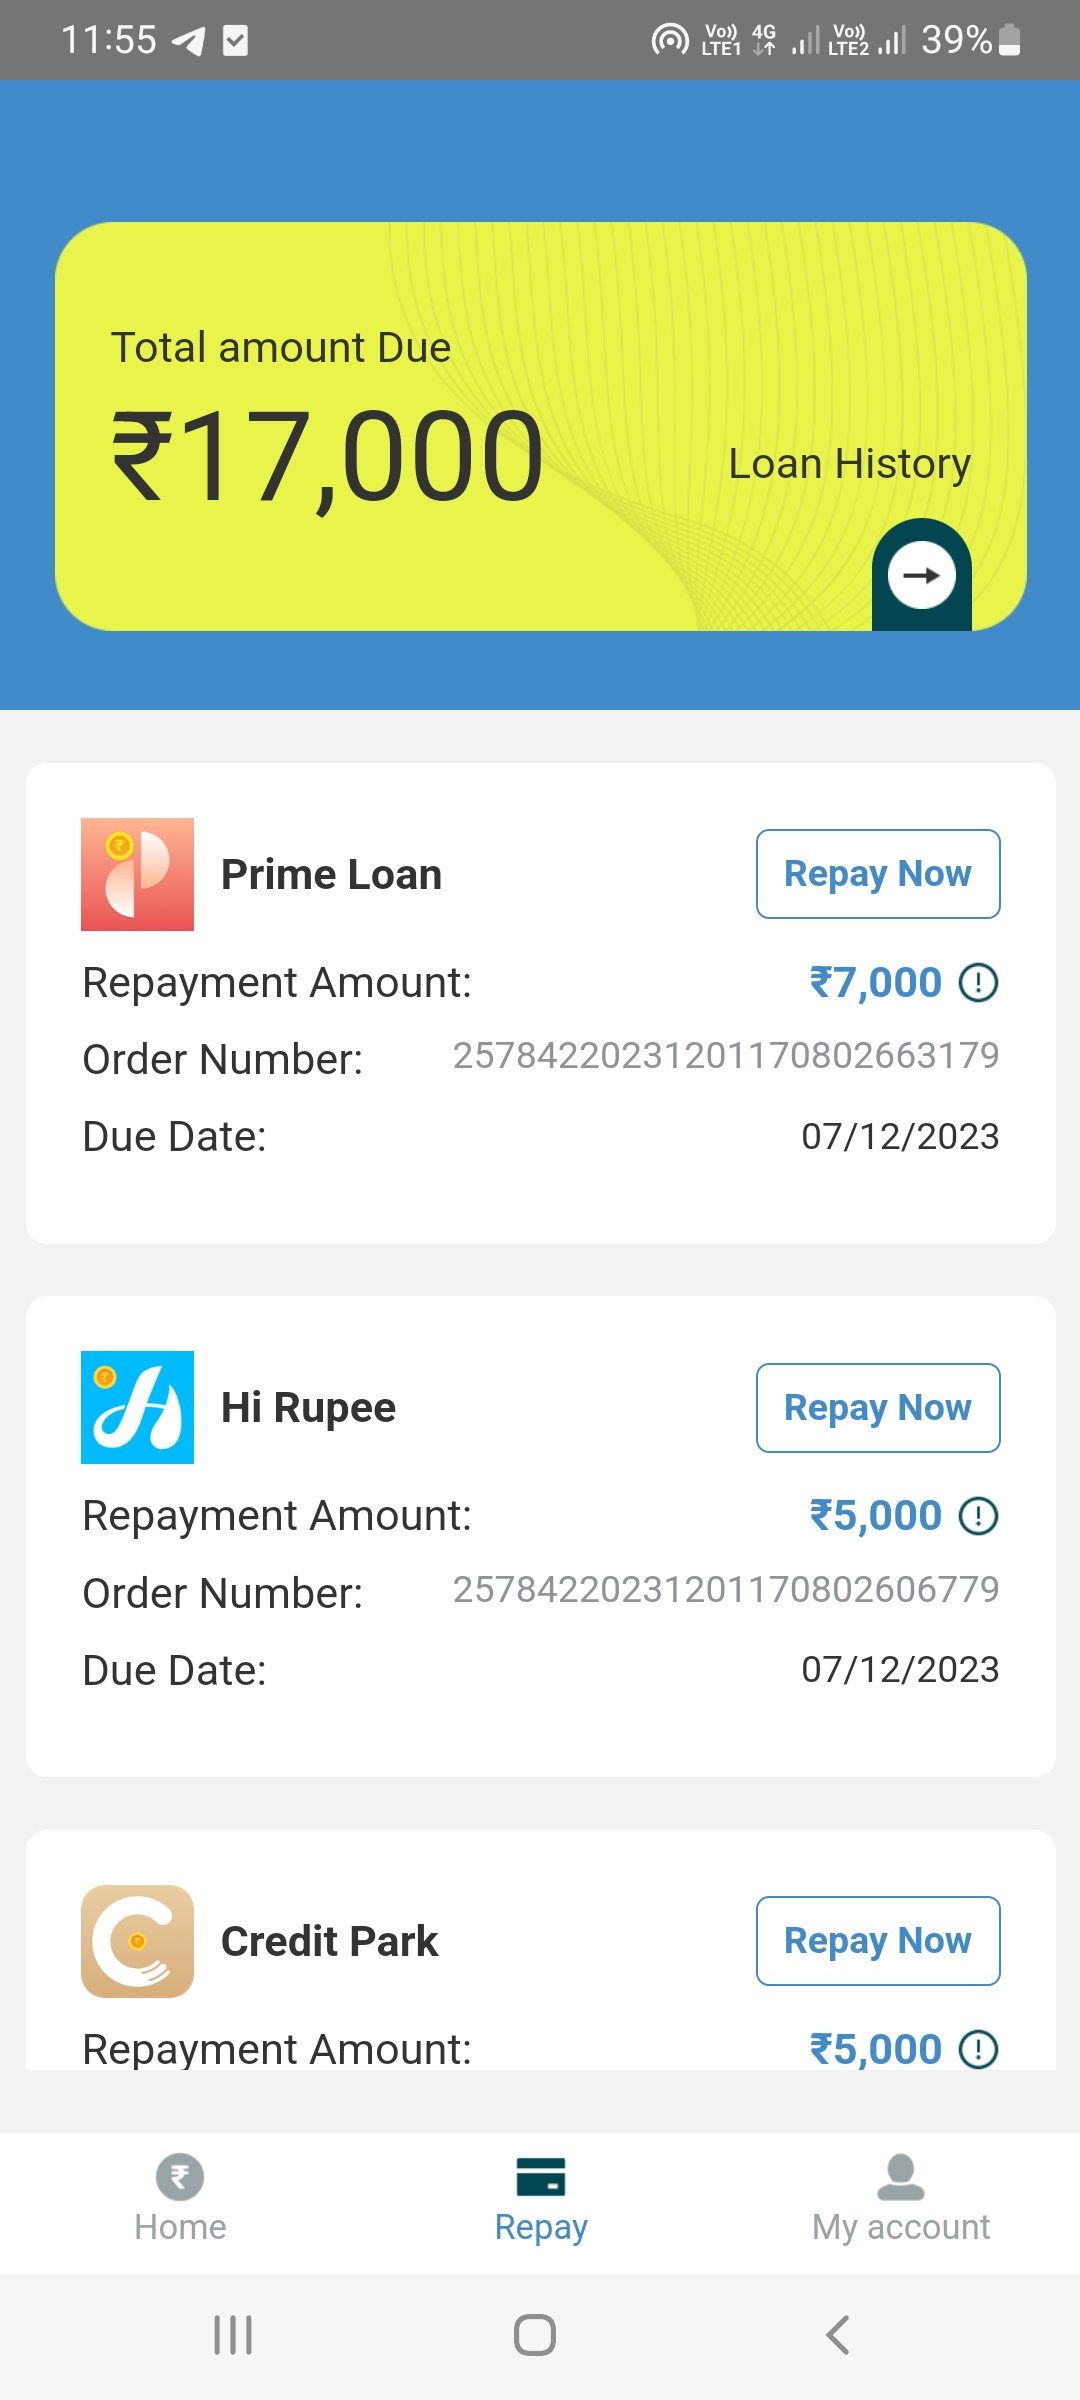Select the Repay tab

pyautogui.click(x=541, y=2198)
